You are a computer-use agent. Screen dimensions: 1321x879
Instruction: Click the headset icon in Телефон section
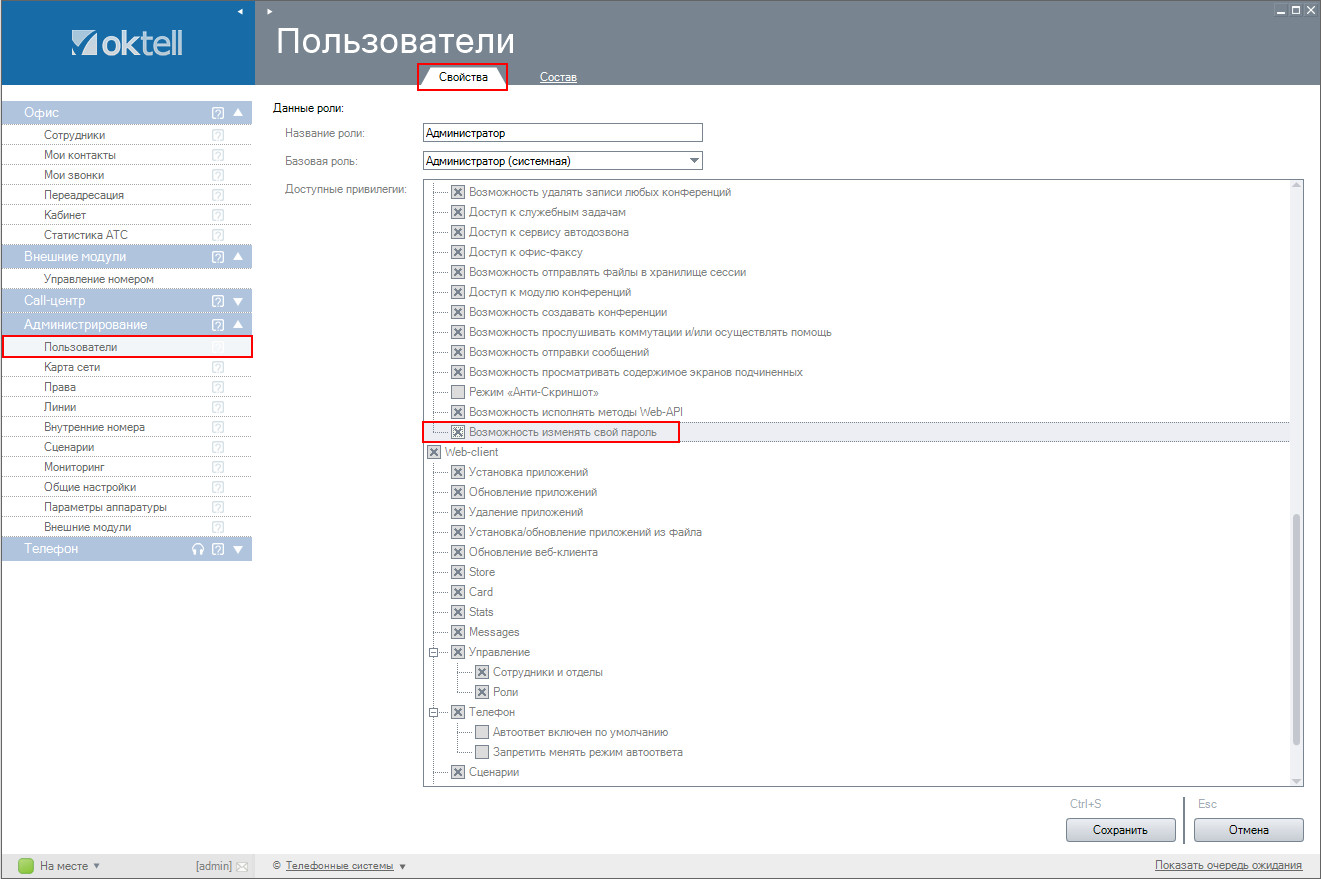198,549
